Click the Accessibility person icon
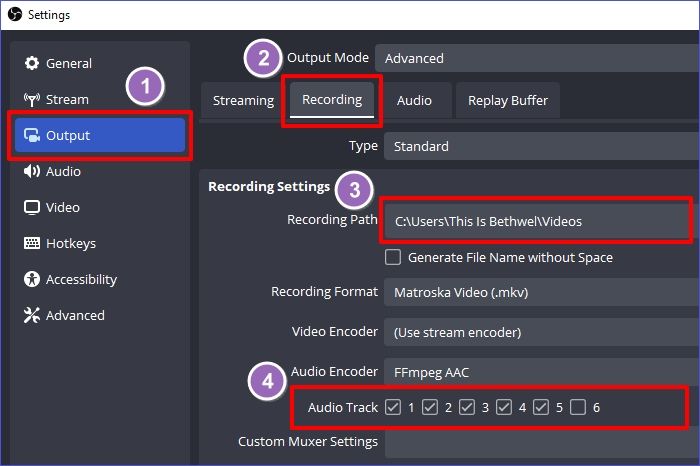The image size is (700, 466). coord(31,279)
